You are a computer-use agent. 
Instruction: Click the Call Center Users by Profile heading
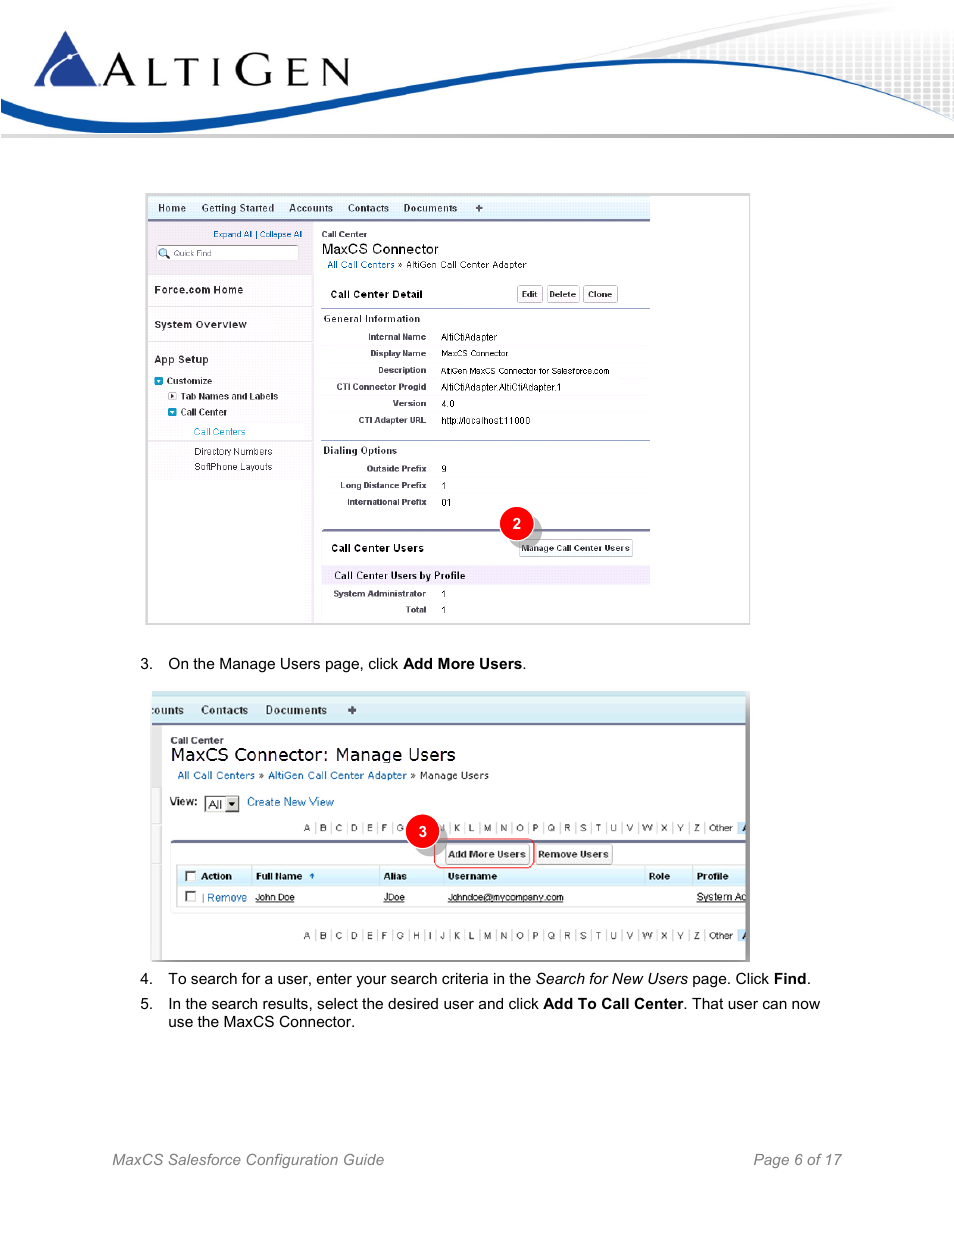tap(400, 576)
